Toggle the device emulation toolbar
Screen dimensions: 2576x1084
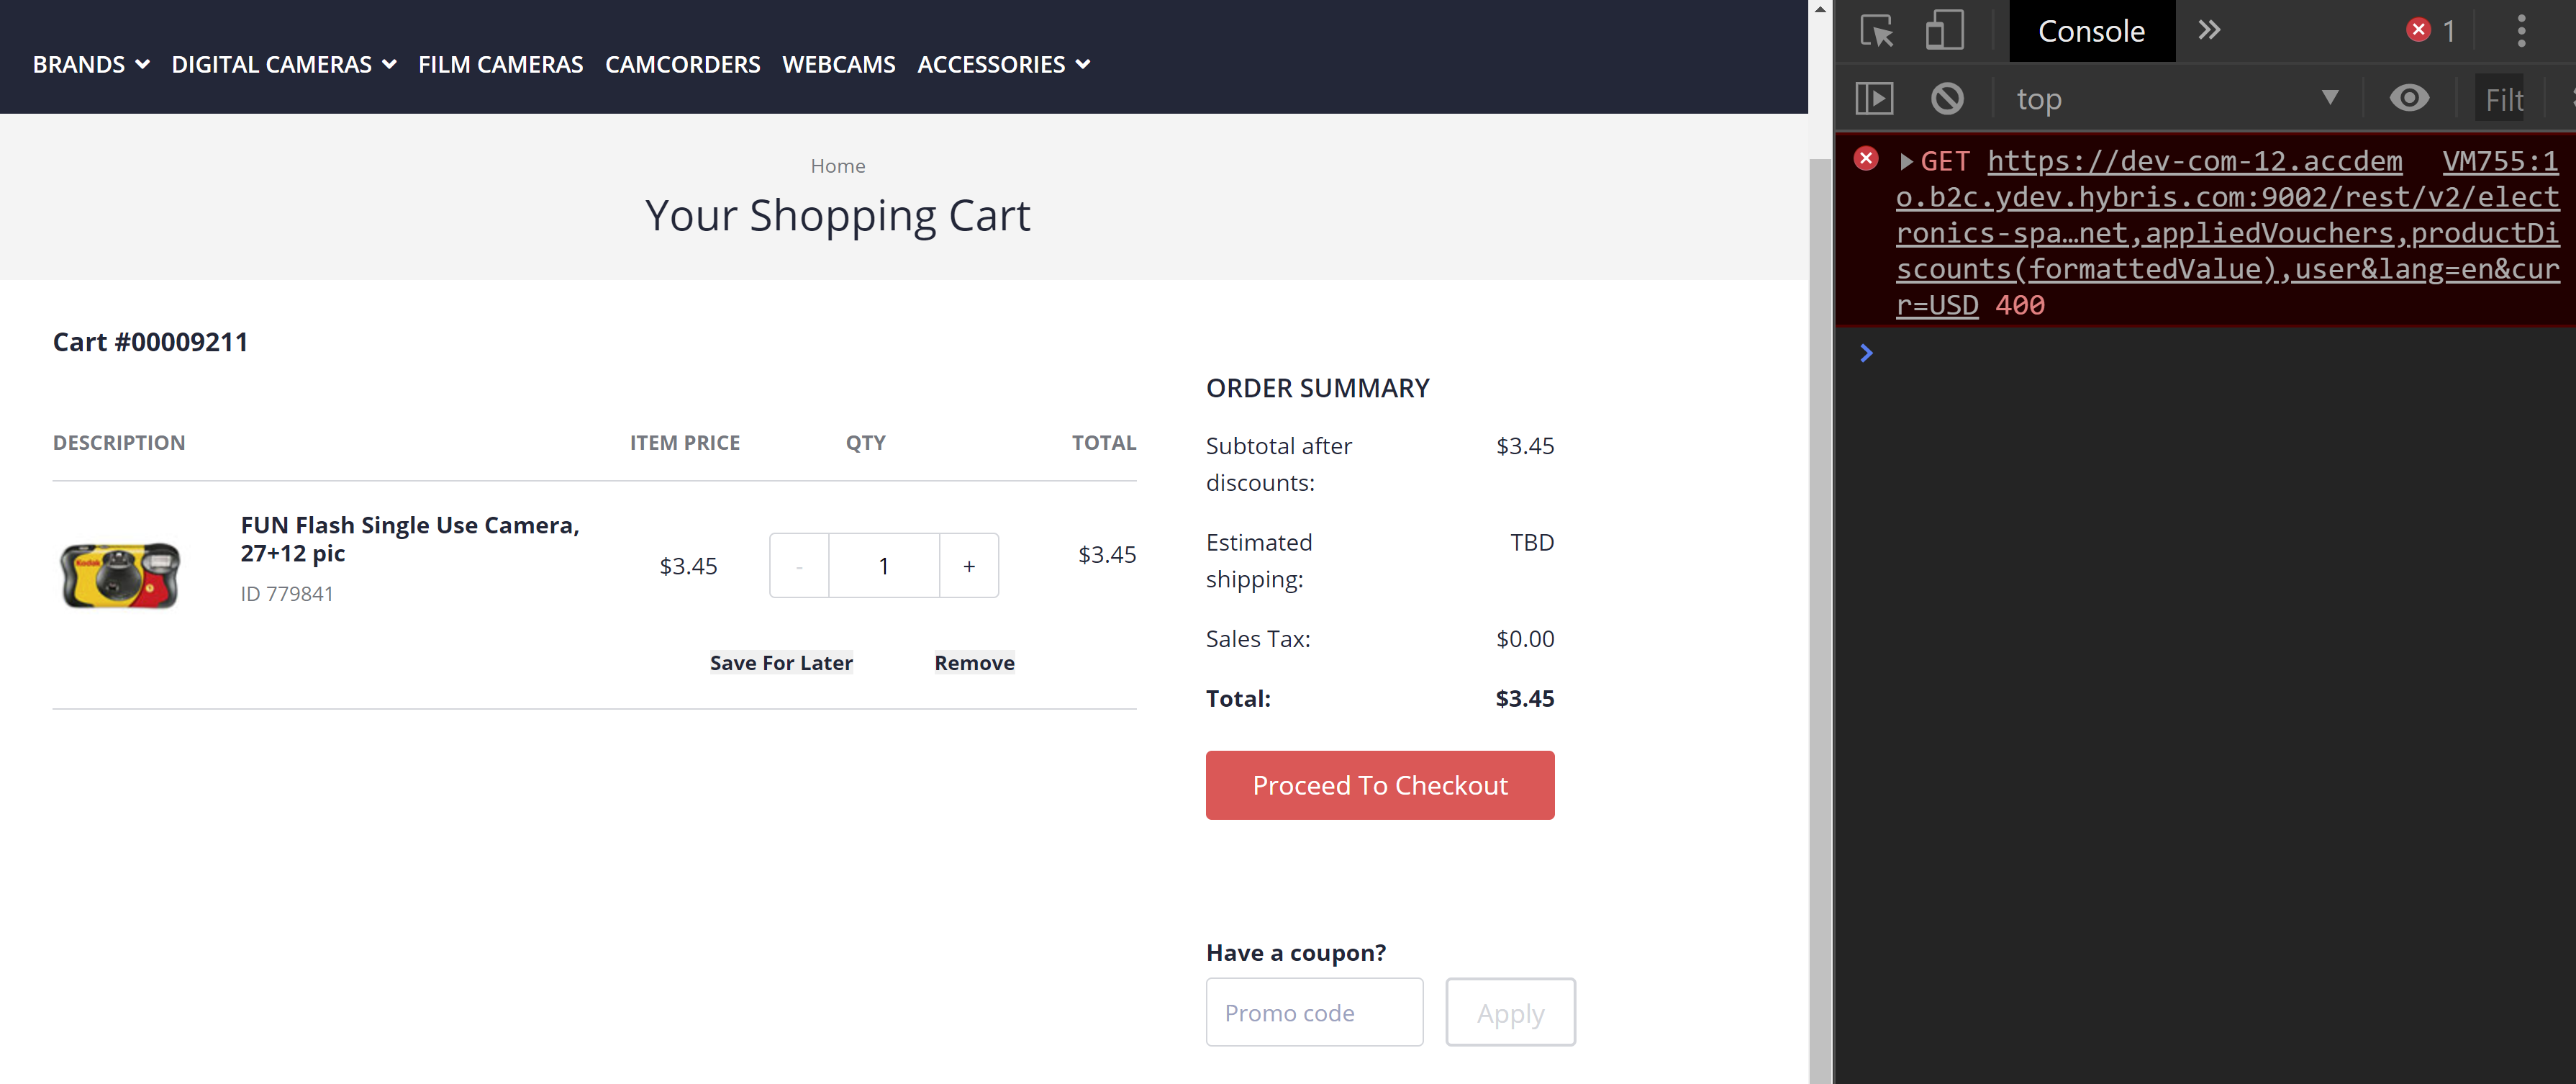pos(1944,31)
